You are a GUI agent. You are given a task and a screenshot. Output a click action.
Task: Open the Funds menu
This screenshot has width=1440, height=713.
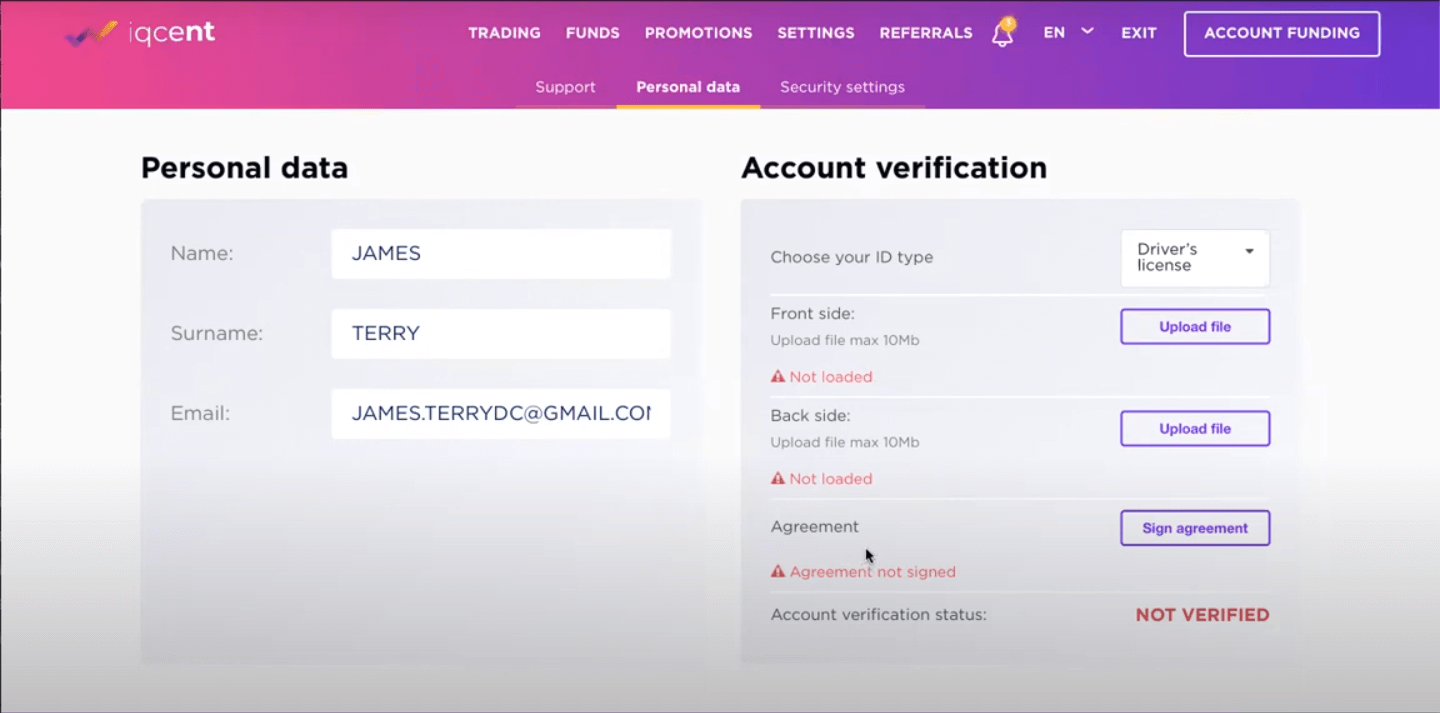[592, 33]
